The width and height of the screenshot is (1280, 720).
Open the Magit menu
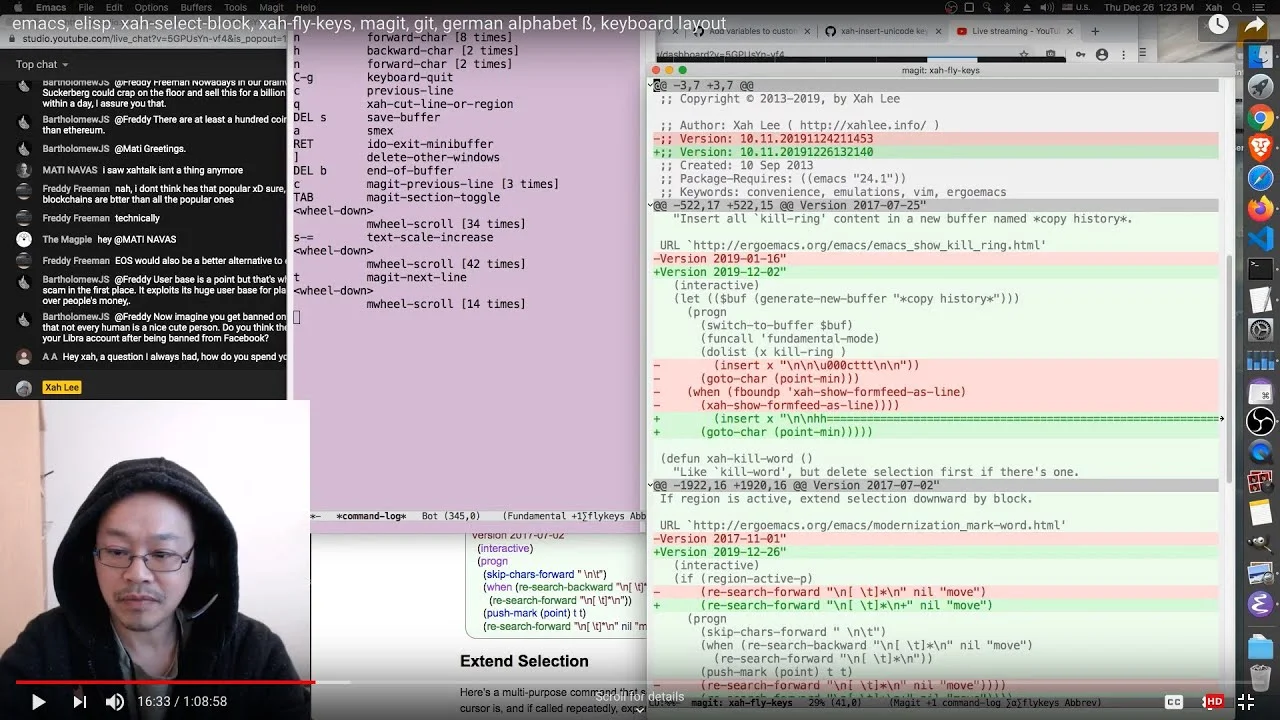pyautogui.click(x=271, y=7)
